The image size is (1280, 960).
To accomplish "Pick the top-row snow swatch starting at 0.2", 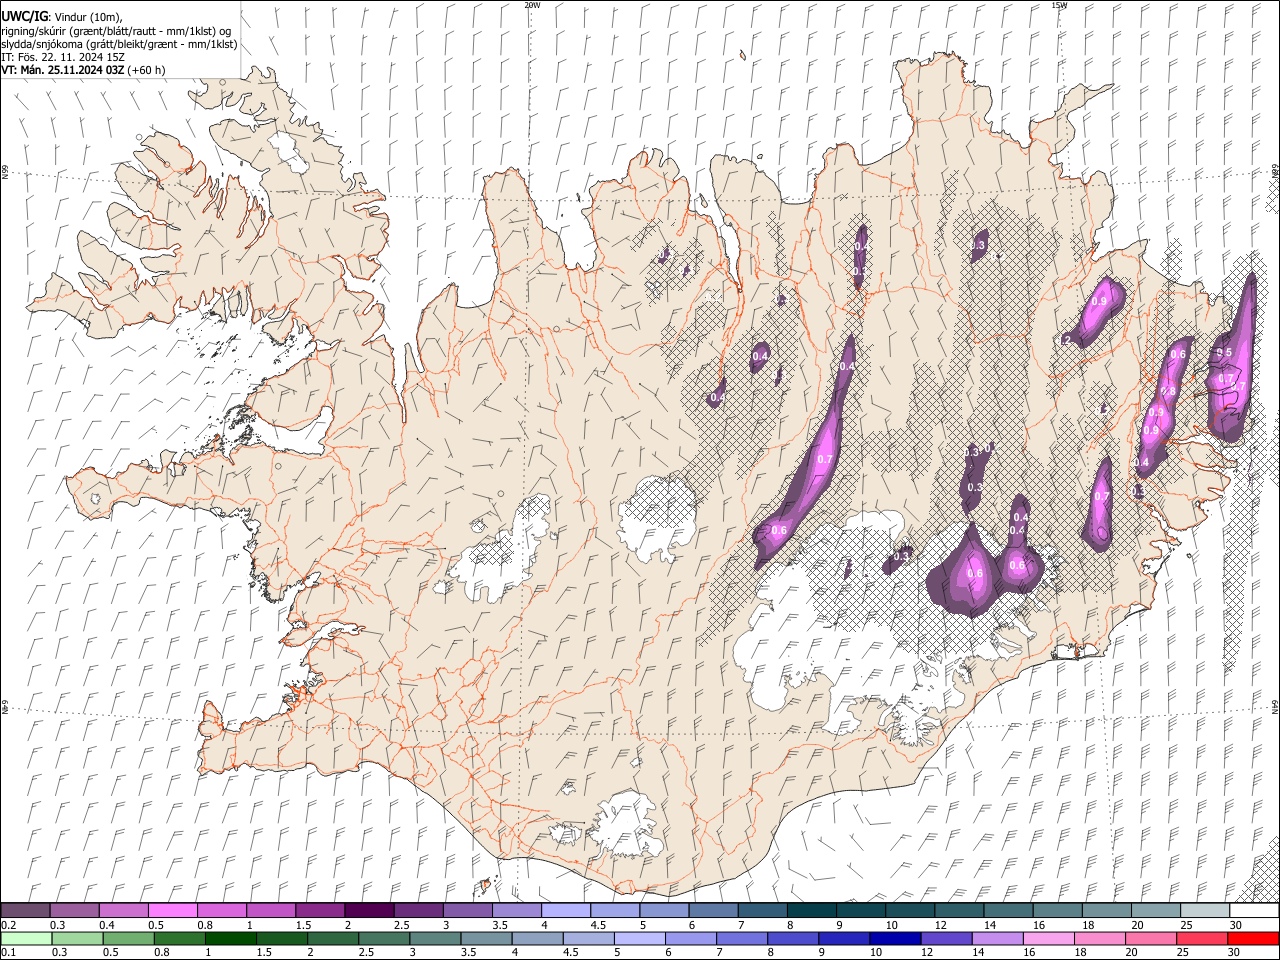I will 26,911.
